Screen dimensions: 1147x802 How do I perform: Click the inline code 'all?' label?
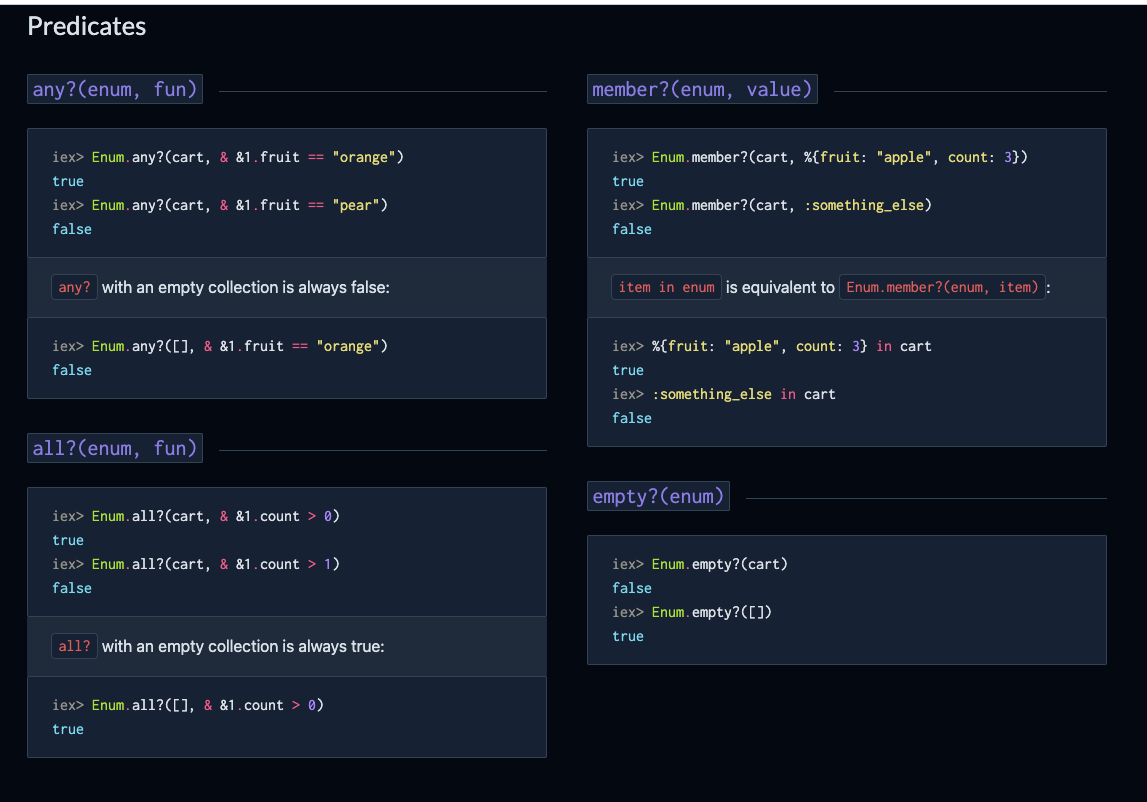75,646
